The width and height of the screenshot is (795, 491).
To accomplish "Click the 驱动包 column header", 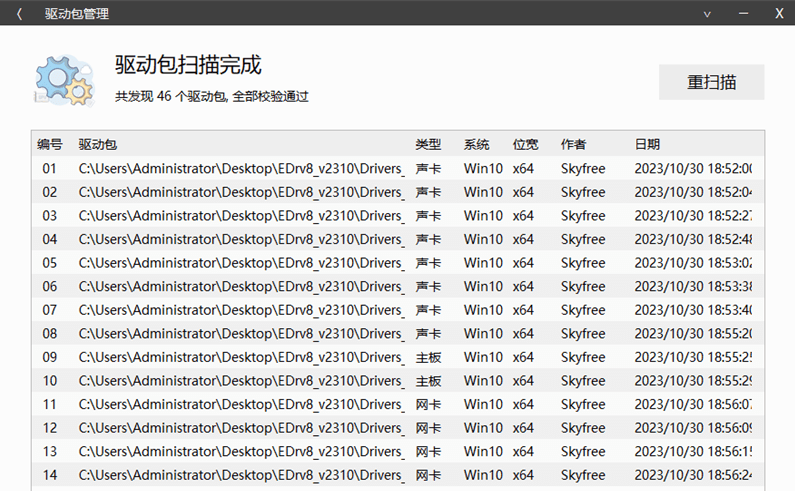I will [x=98, y=144].
